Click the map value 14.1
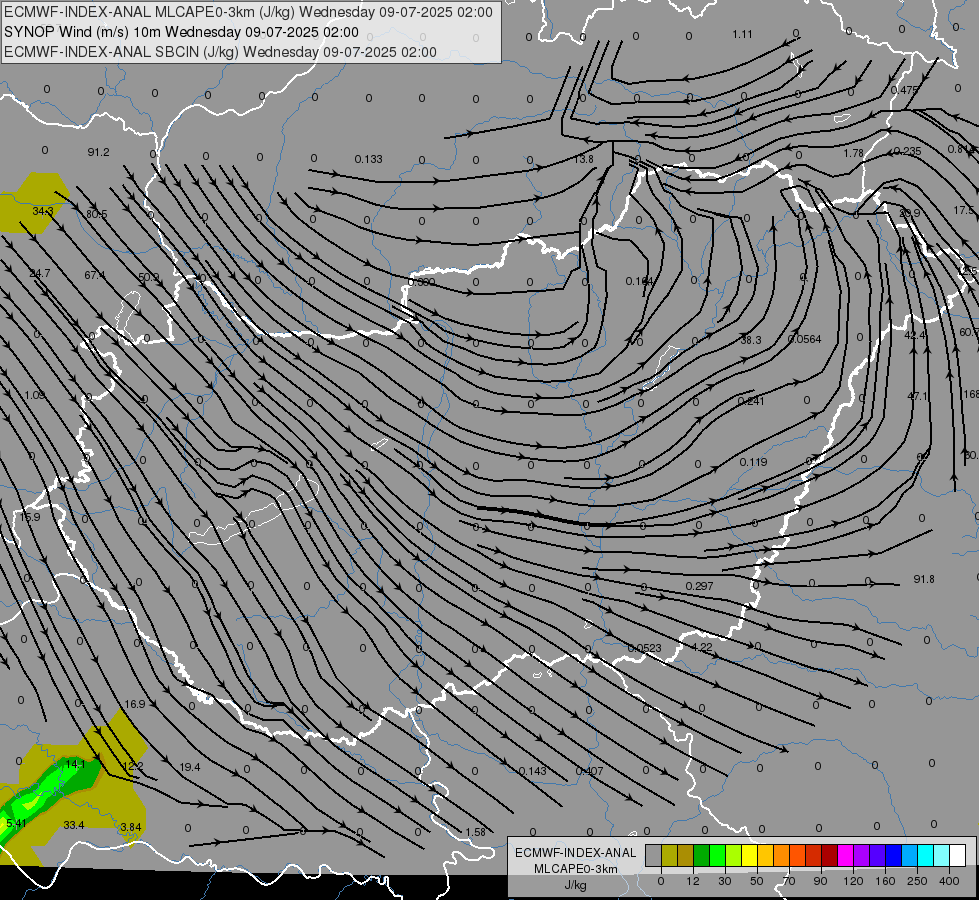This screenshot has height=900, width=979. tap(76, 764)
